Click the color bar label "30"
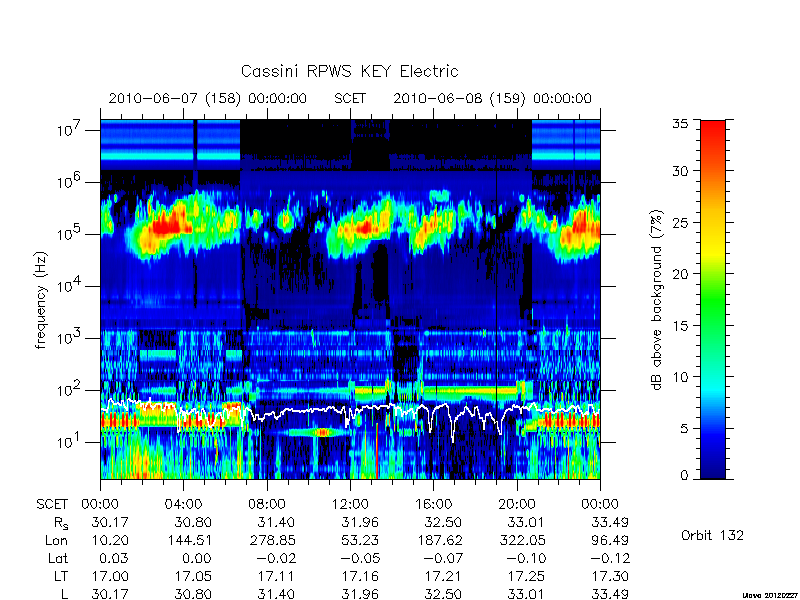The image size is (800, 600). pos(683,171)
